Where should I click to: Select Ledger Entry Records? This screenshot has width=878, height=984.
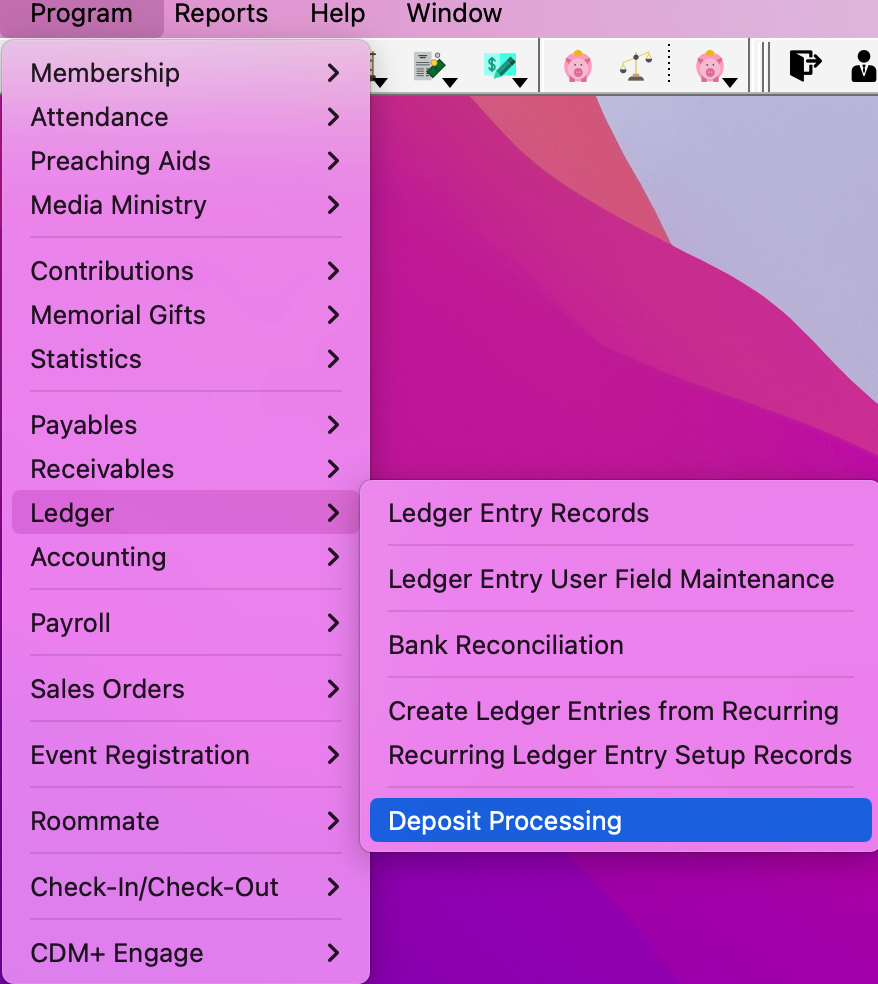point(519,513)
